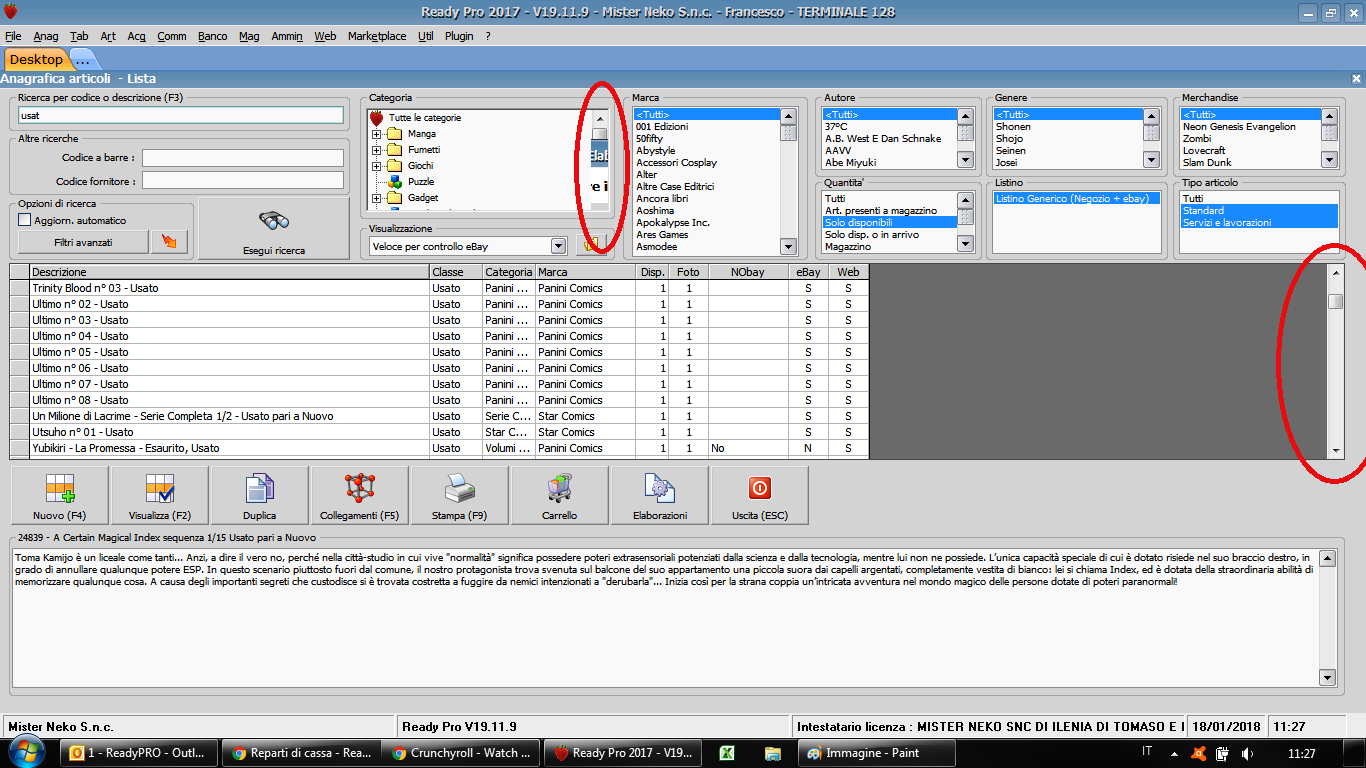The height and width of the screenshot is (768, 1366).
Task: Focus the Ricerca per codice o descrizione field
Action: pyautogui.click(x=181, y=115)
